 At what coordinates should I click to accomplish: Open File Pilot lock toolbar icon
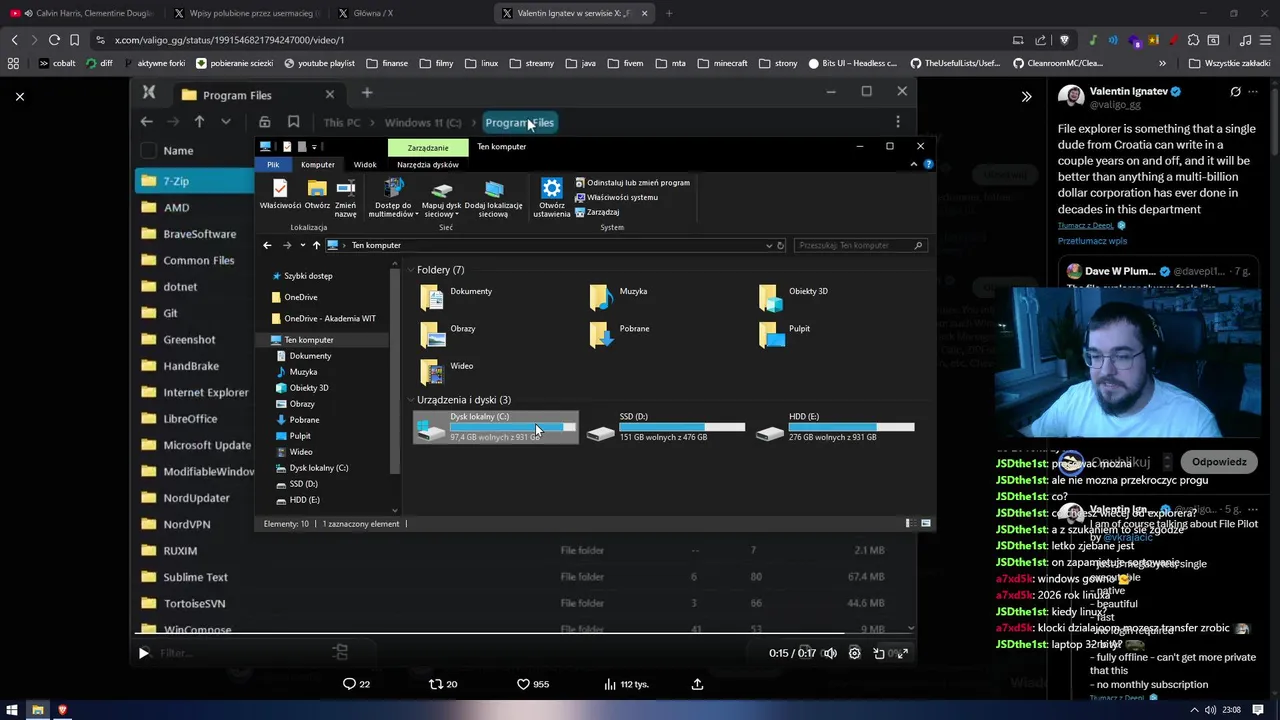point(264,122)
